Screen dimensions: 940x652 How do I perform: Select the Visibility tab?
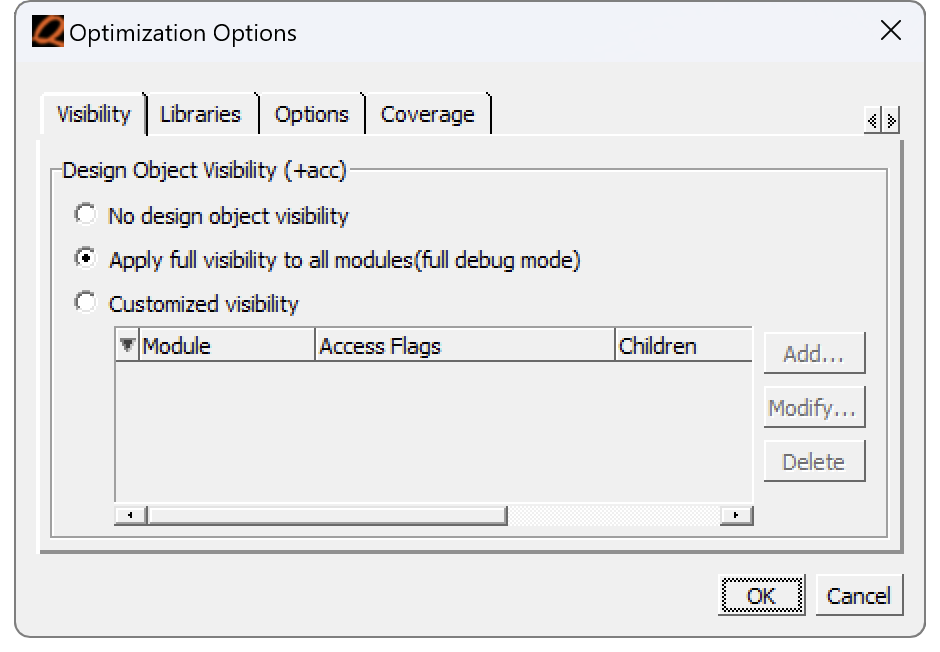(94, 114)
